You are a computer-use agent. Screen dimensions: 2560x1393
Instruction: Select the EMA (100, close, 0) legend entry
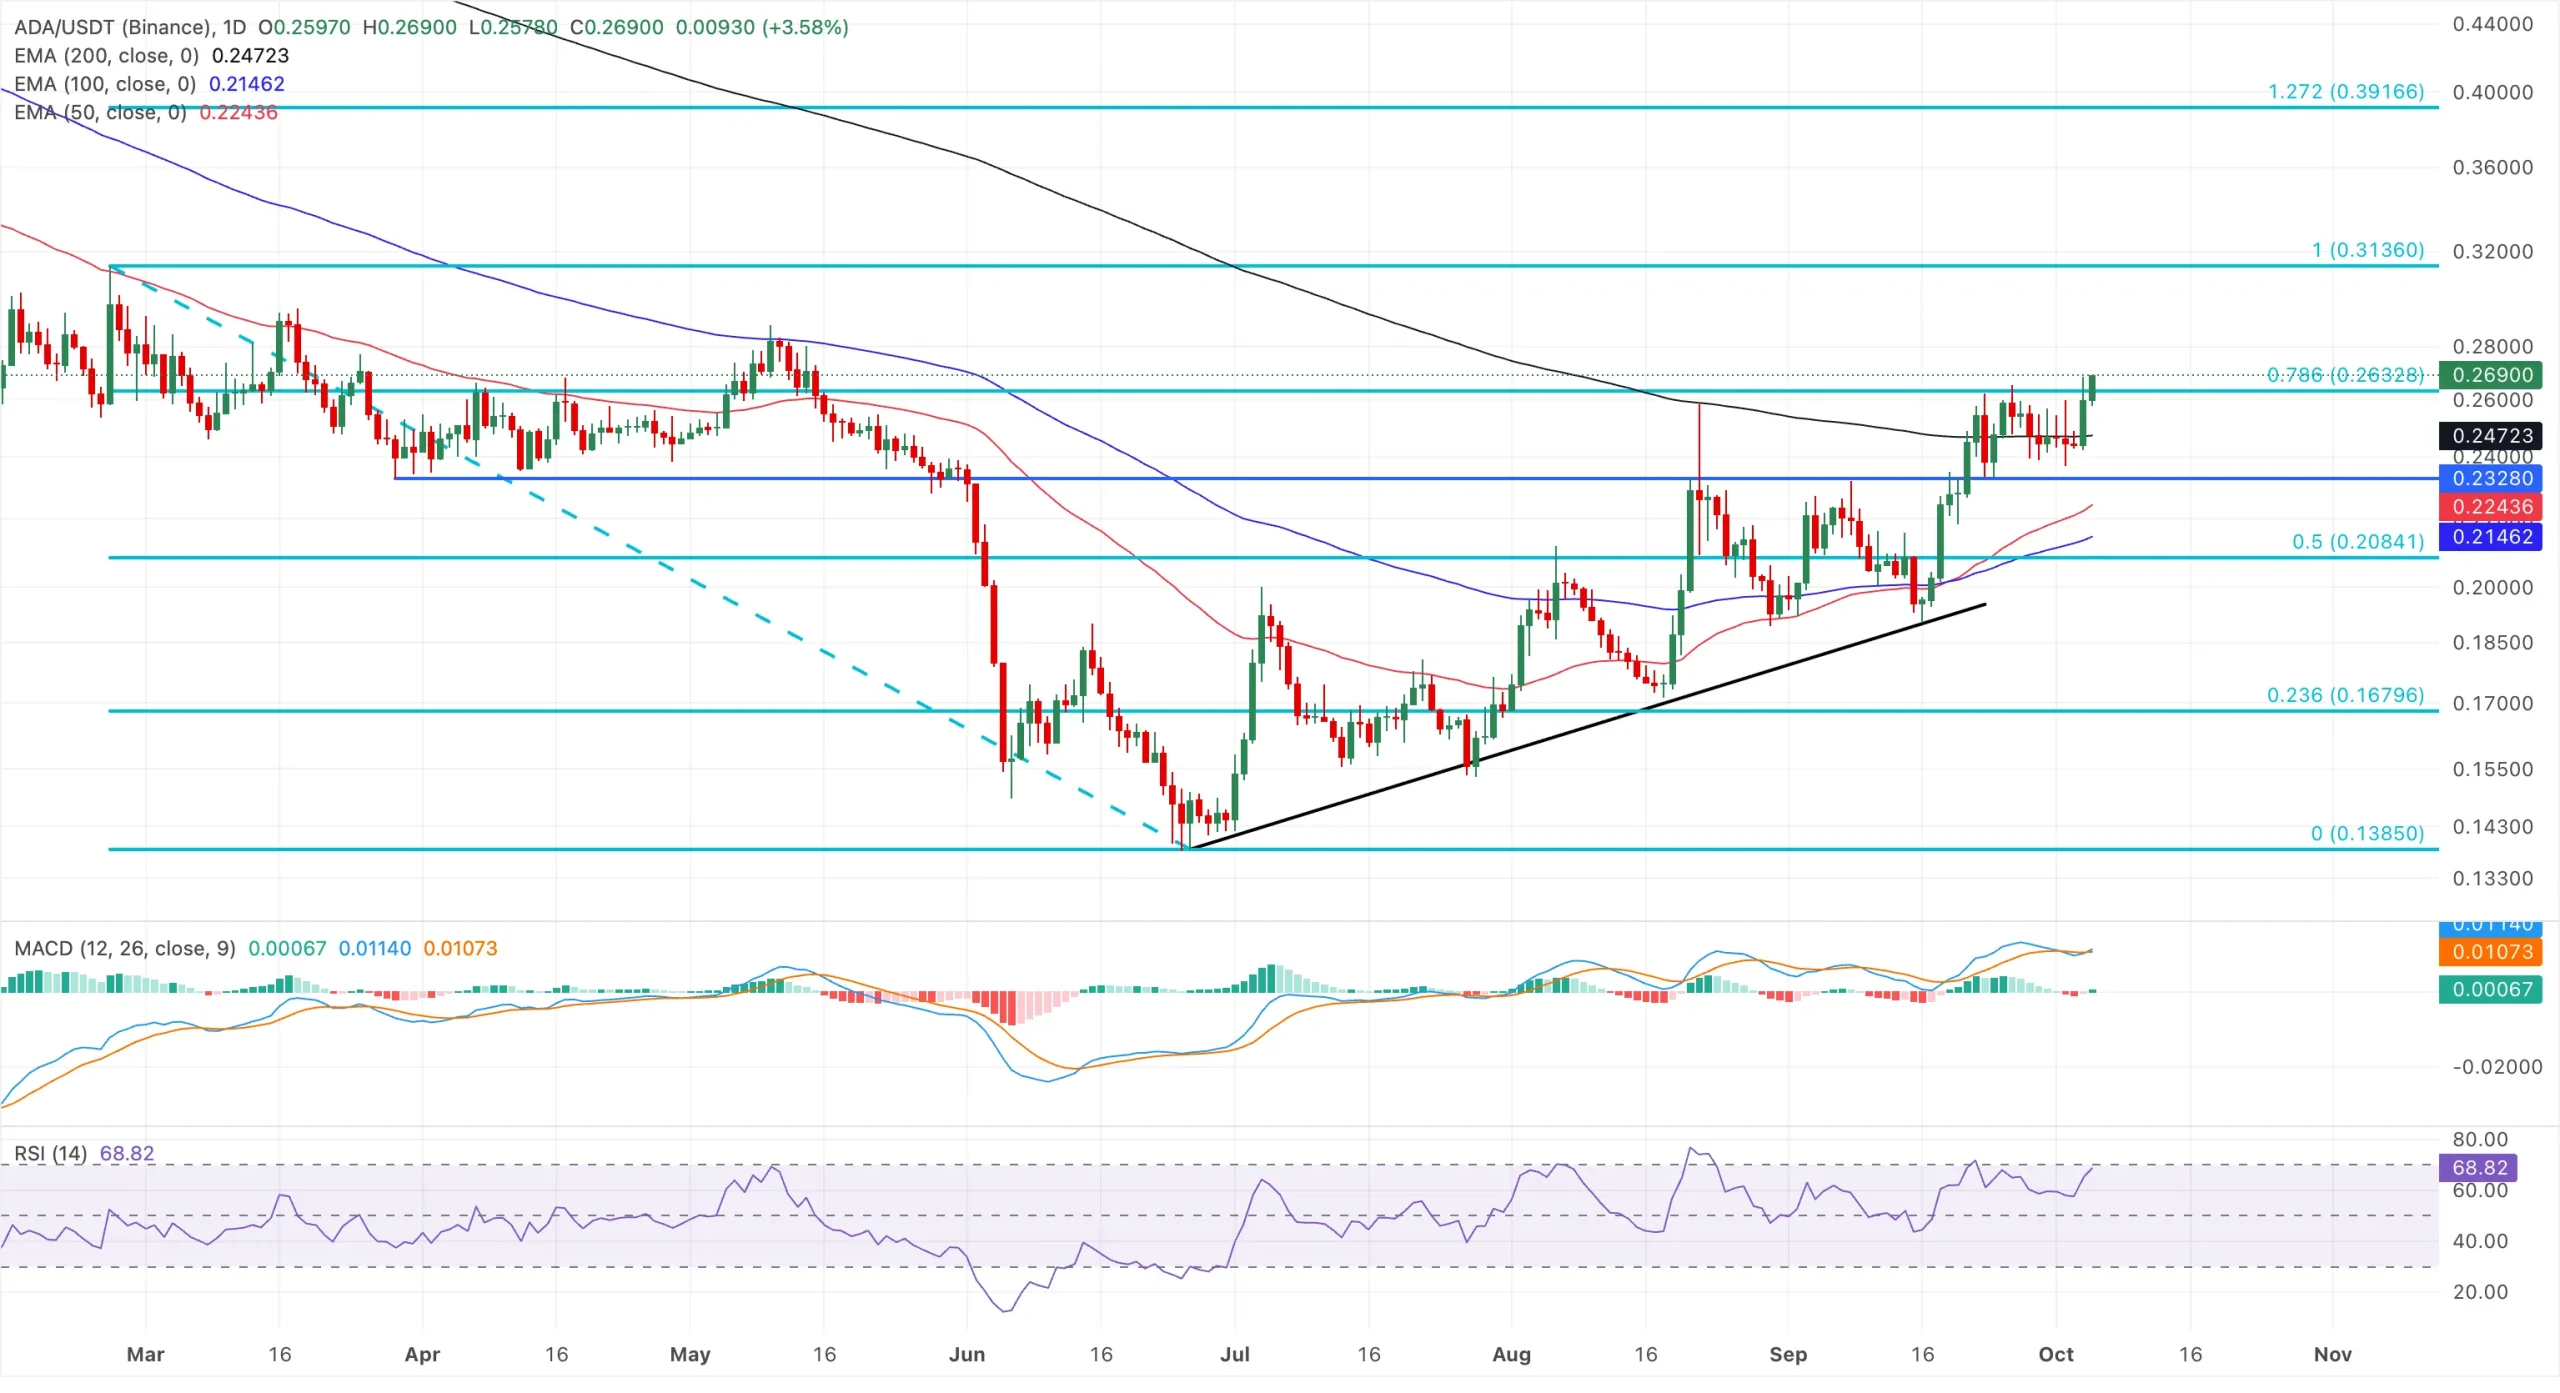click(105, 84)
